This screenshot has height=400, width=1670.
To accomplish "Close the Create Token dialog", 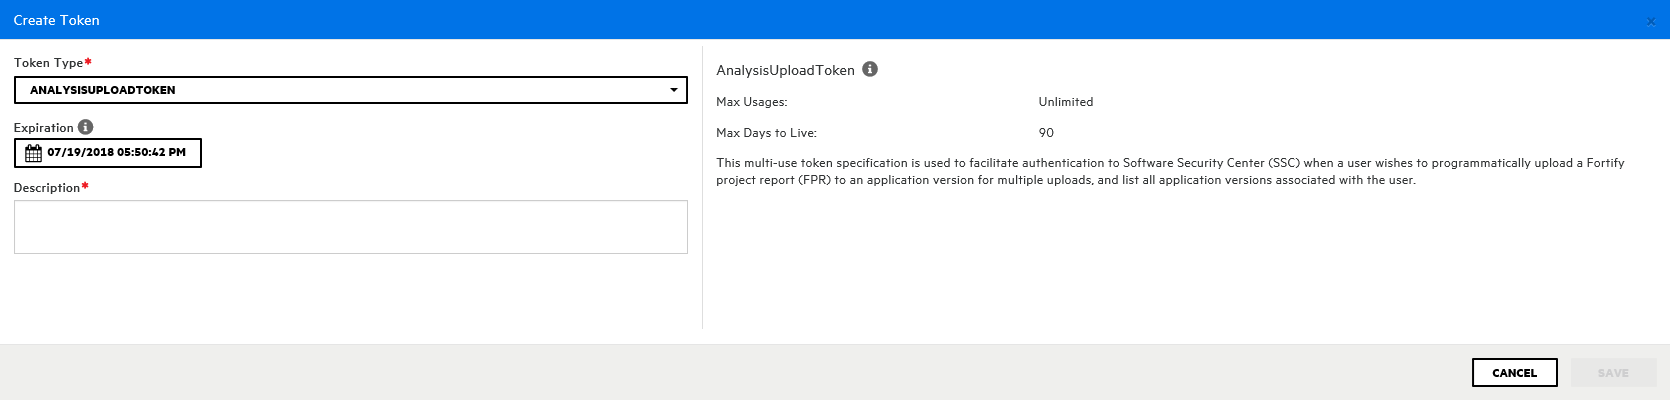I will (1650, 21).
